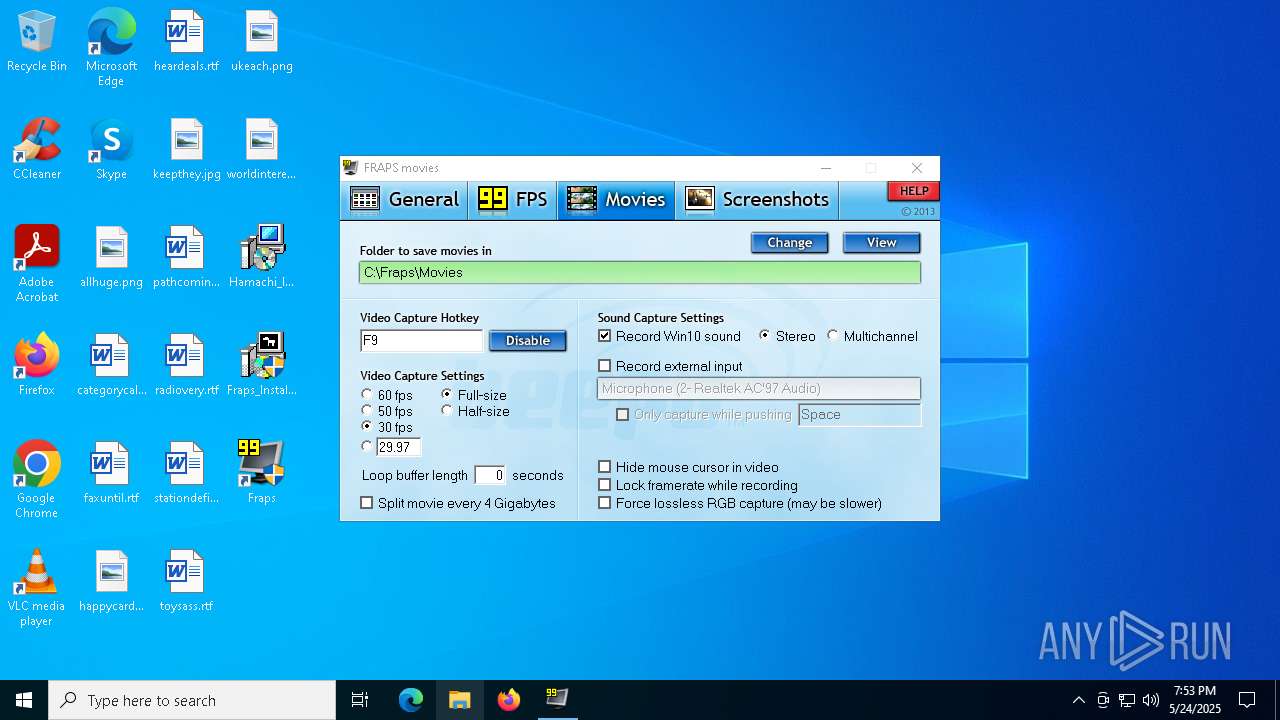Show hidden icons in system tray

[1078, 700]
